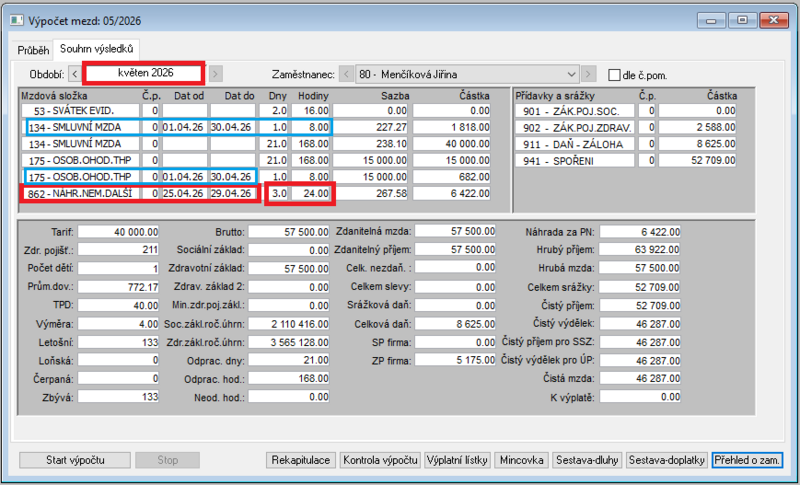The image size is (800, 485).
Task: Click the Výměra field 4.00
Action: pos(118,323)
